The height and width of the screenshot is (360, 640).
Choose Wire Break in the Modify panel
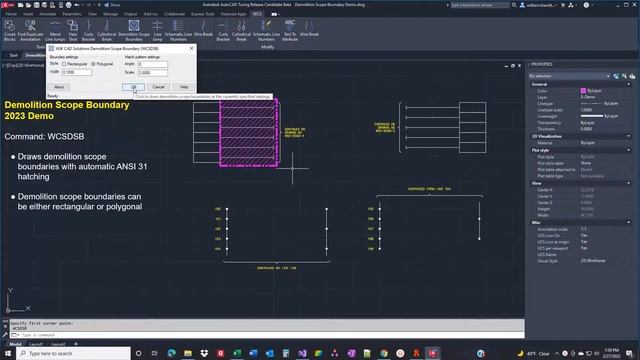(x=309, y=29)
